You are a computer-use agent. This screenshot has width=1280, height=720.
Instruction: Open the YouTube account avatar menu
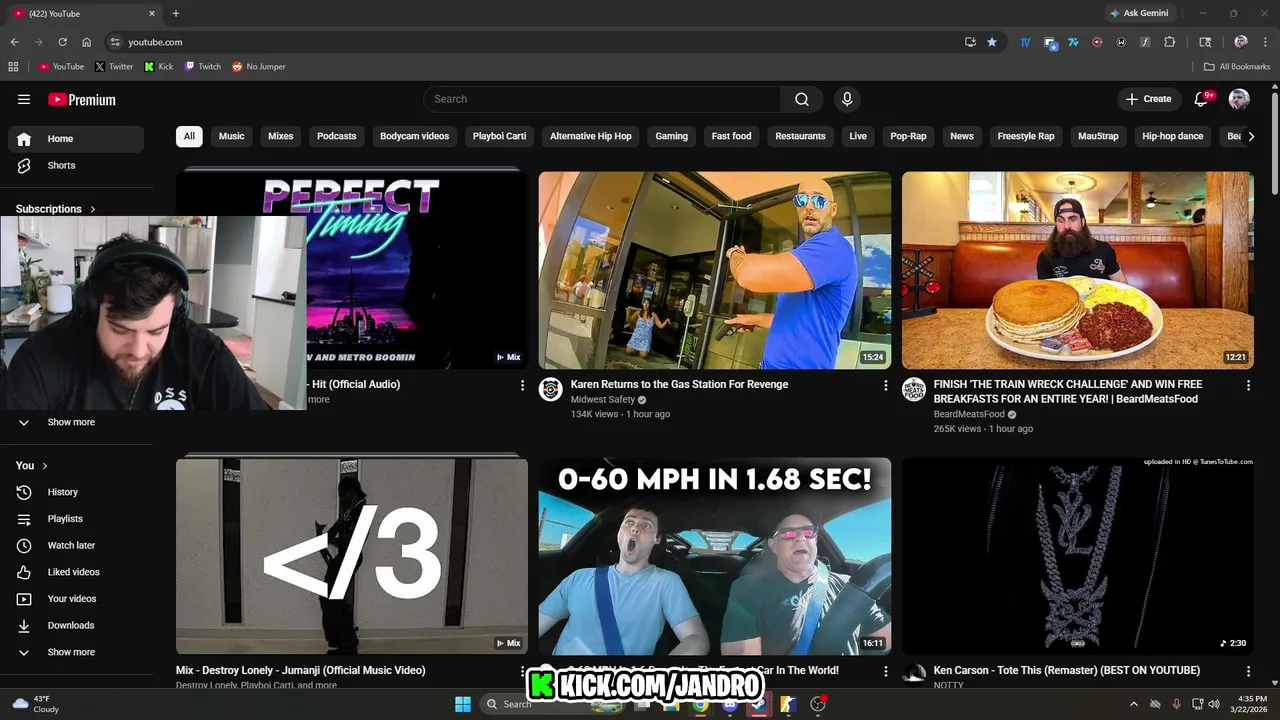[1239, 99]
